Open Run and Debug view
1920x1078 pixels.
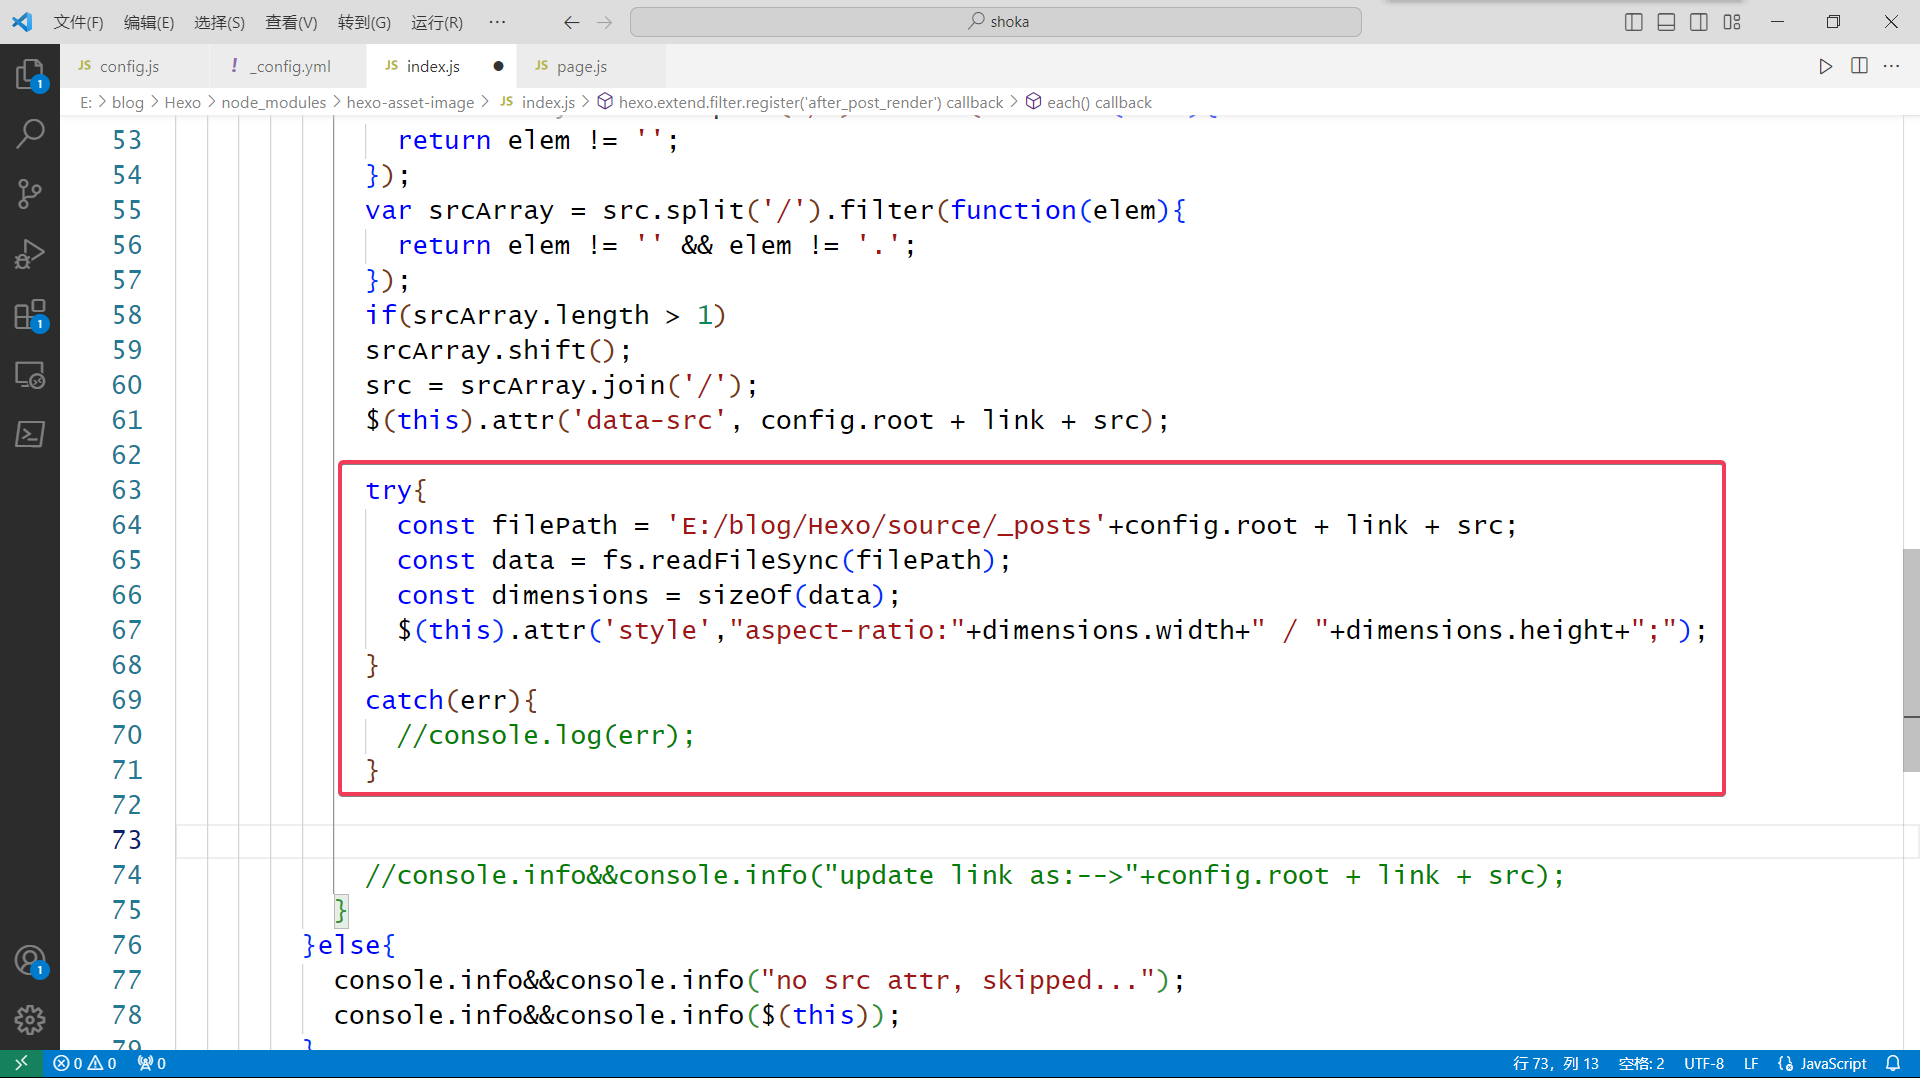coord(30,254)
